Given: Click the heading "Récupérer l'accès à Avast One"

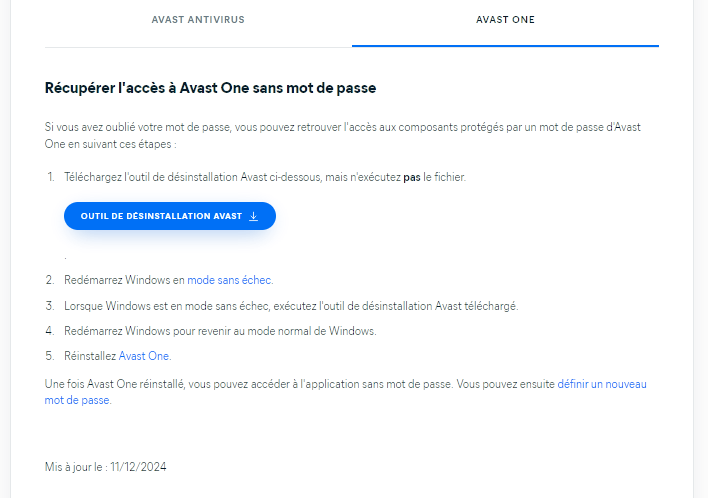Looking at the screenshot, I should 210,88.
